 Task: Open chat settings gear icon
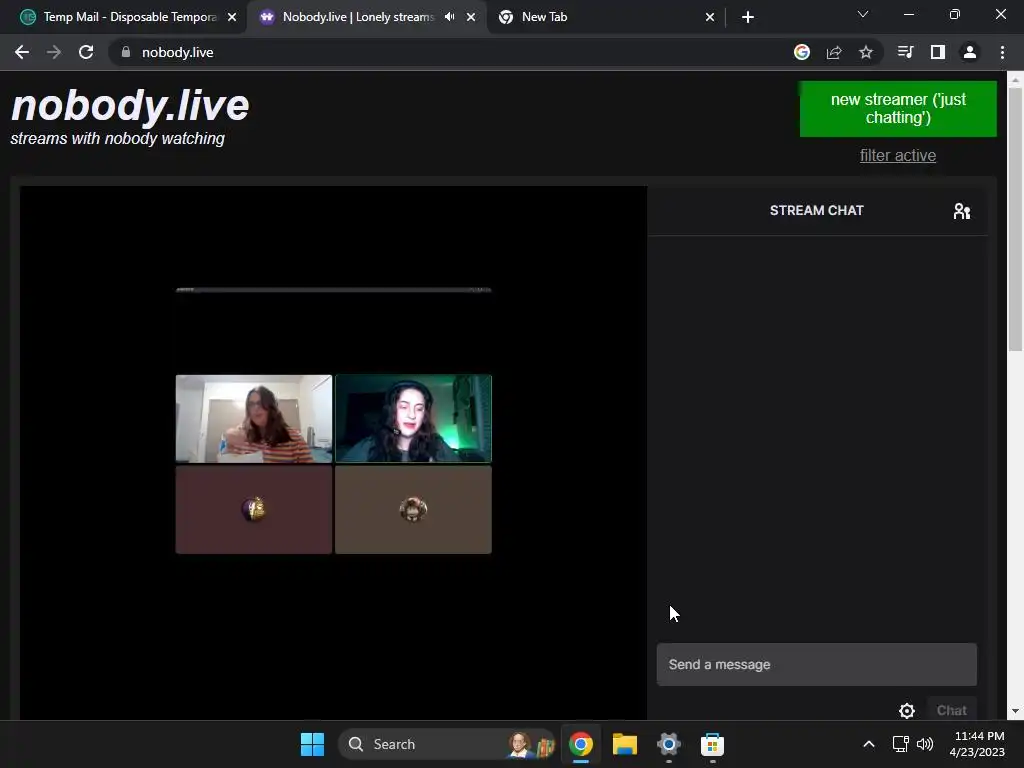906,711
